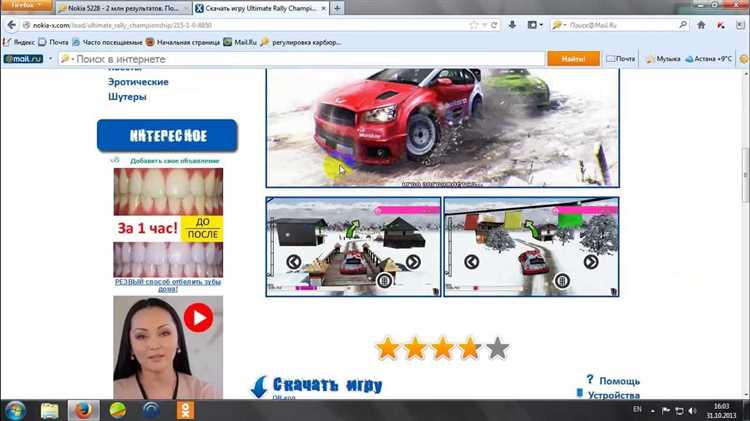Open the search engine selector dropdown

click(558, 25)
